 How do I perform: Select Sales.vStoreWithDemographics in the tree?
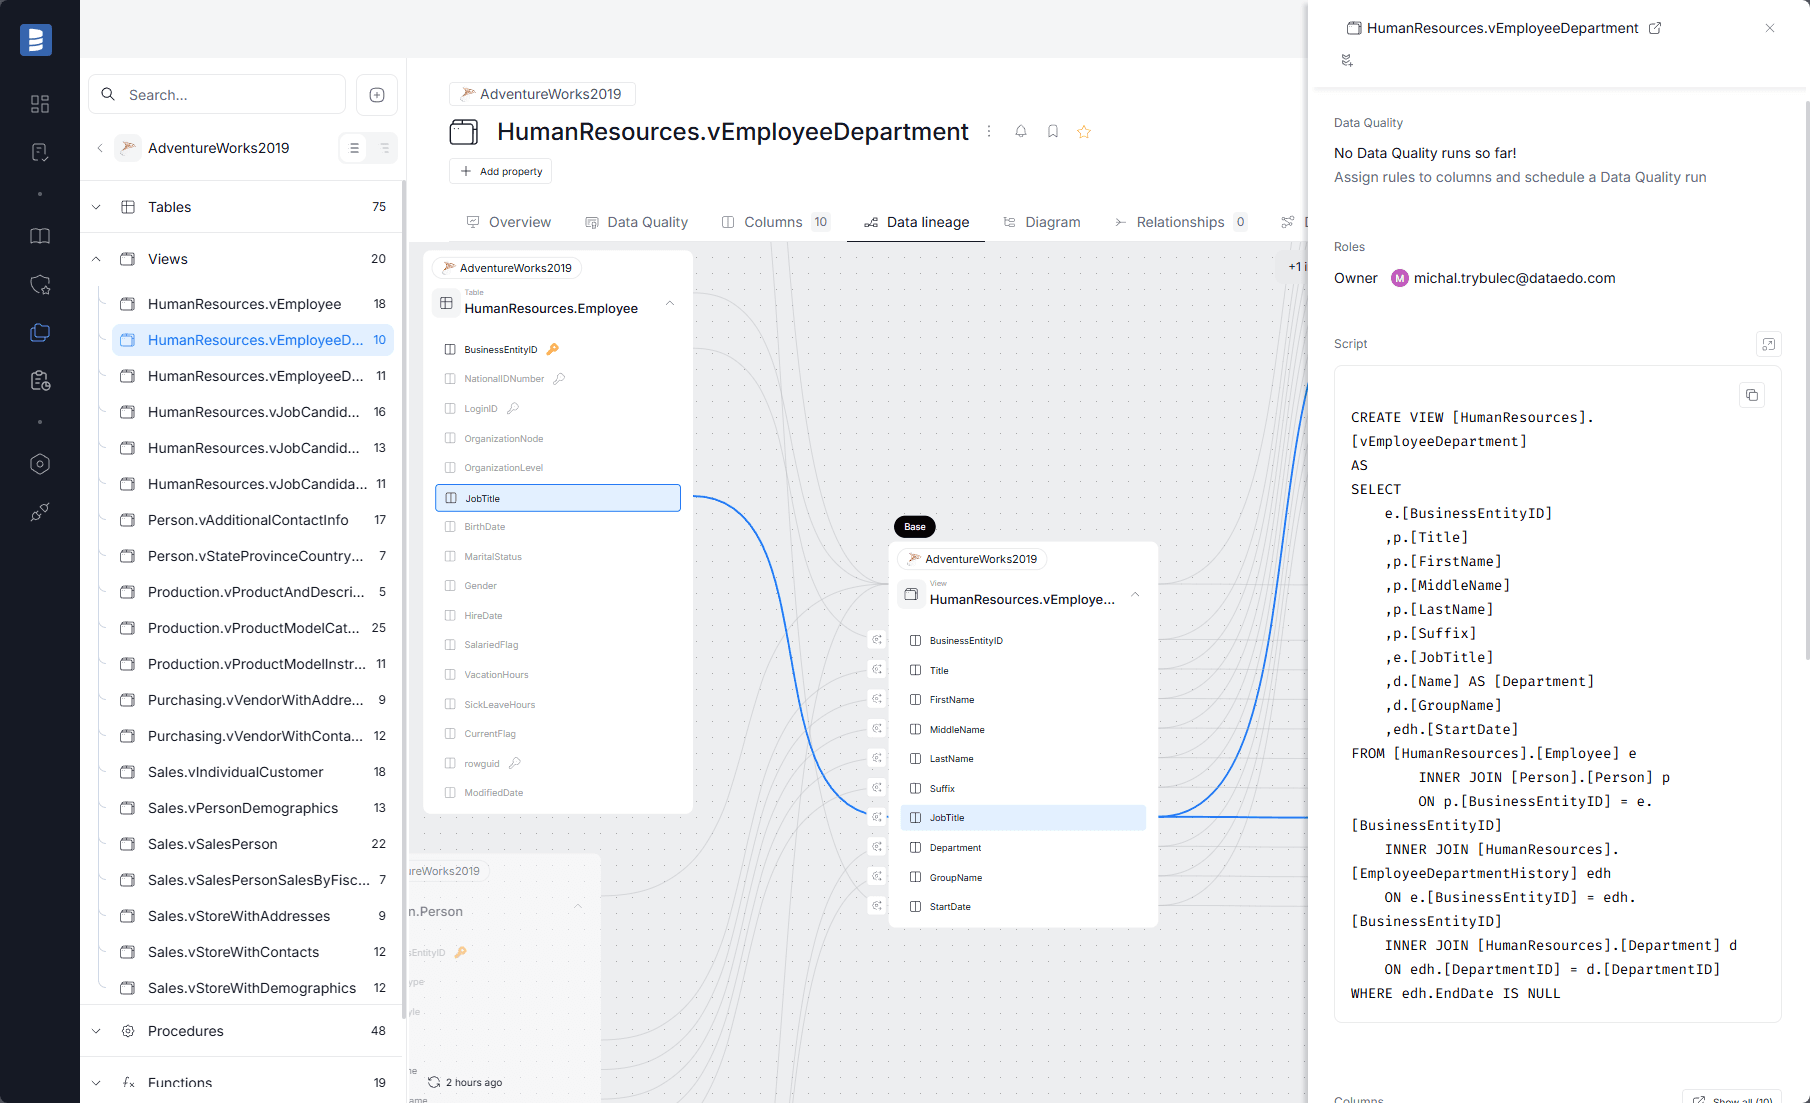click(x=253, y=988)
